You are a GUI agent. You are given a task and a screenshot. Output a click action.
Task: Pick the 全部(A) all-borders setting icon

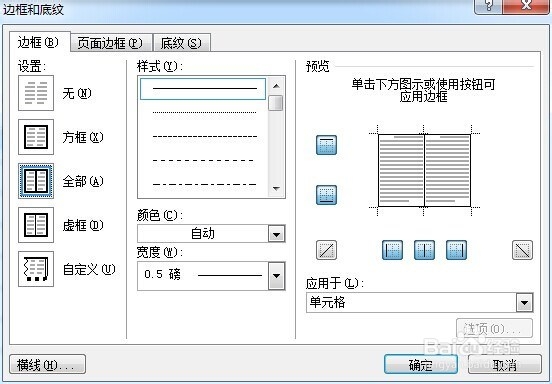point(36,181)
